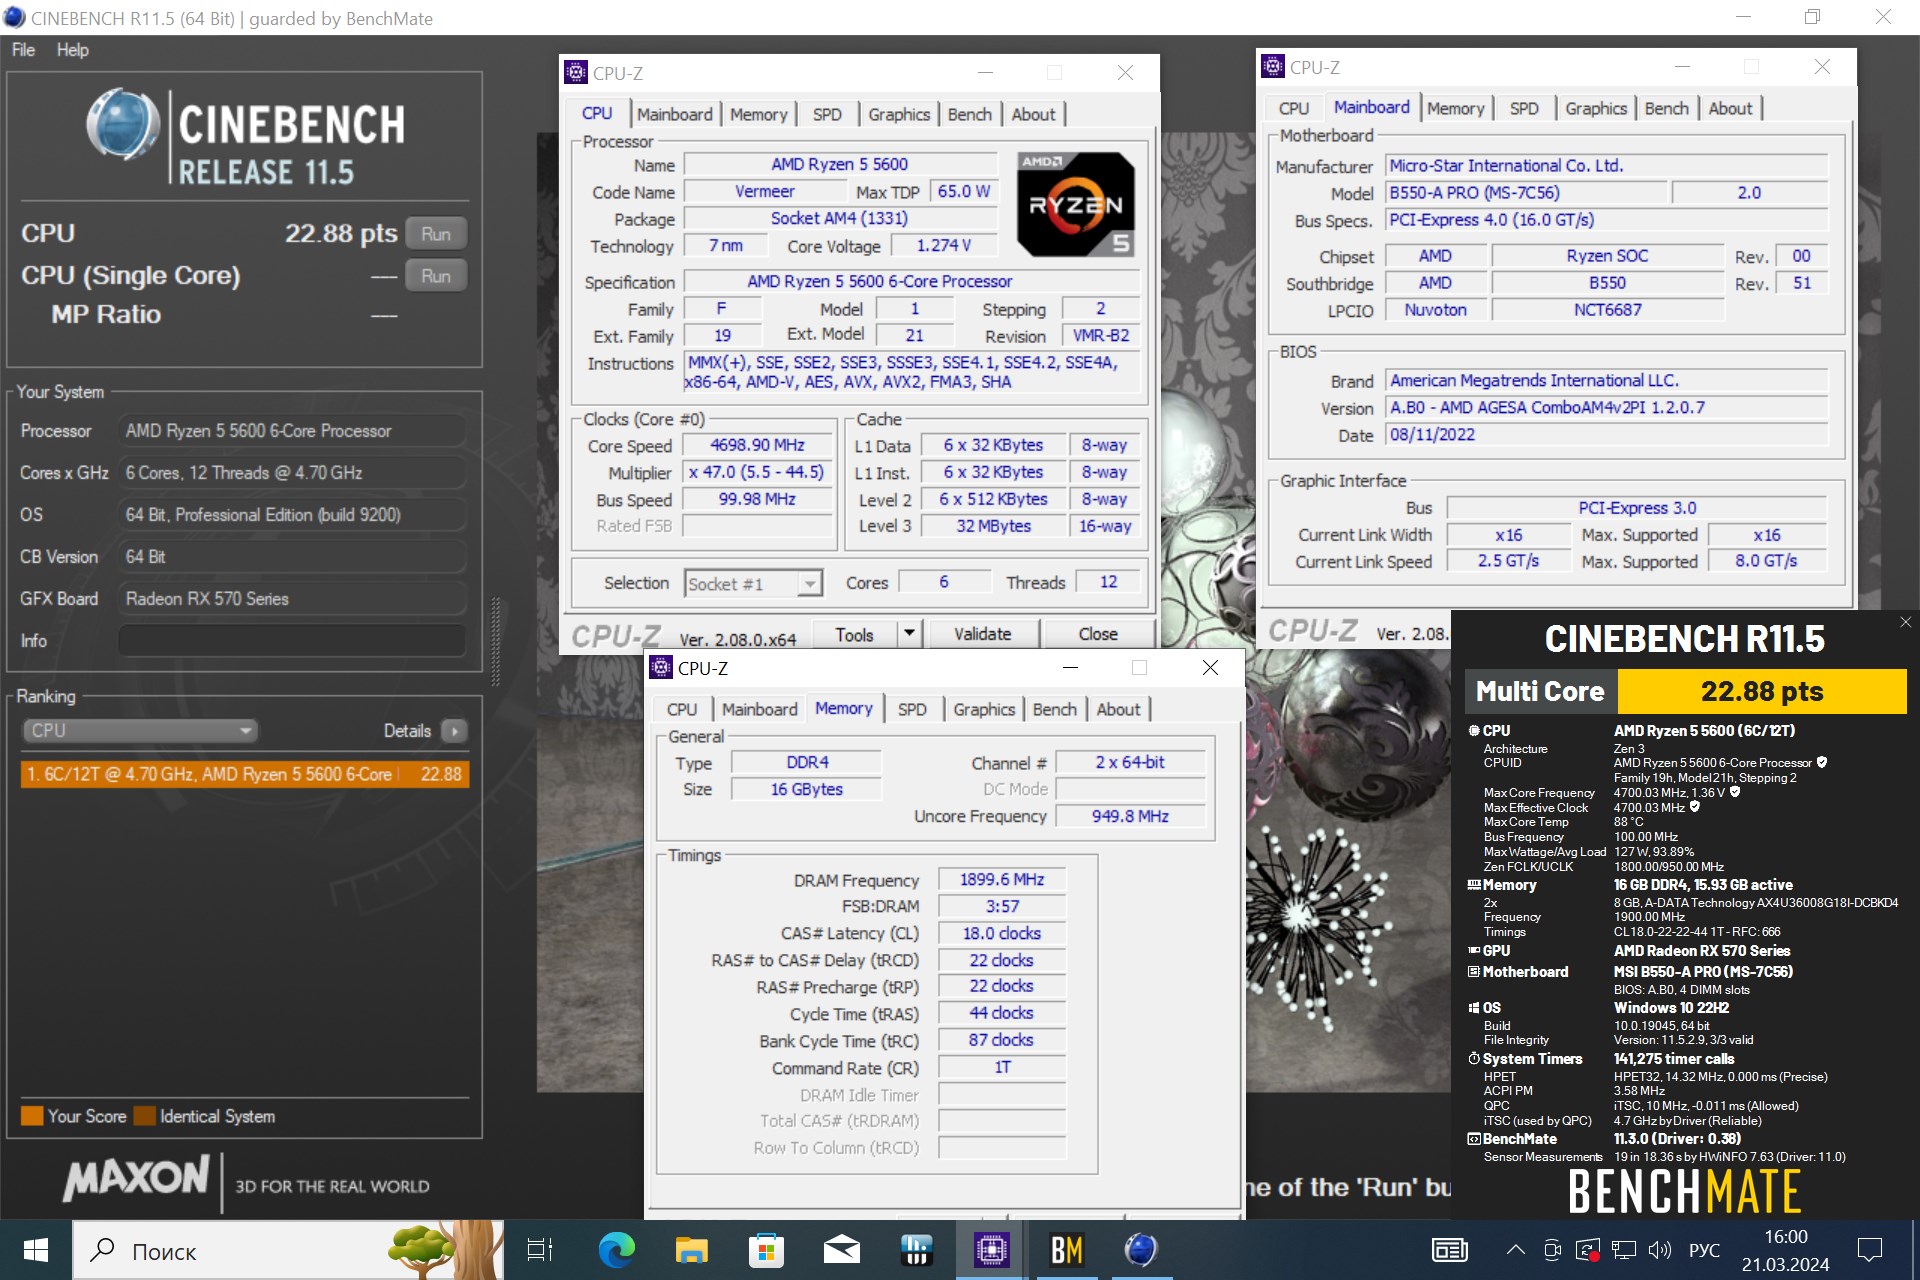The height and width of the screenshot is (1280, 1920).
Task: Click the CPU-Z icon in the Memory window title bar
Action: click(661, 667)
